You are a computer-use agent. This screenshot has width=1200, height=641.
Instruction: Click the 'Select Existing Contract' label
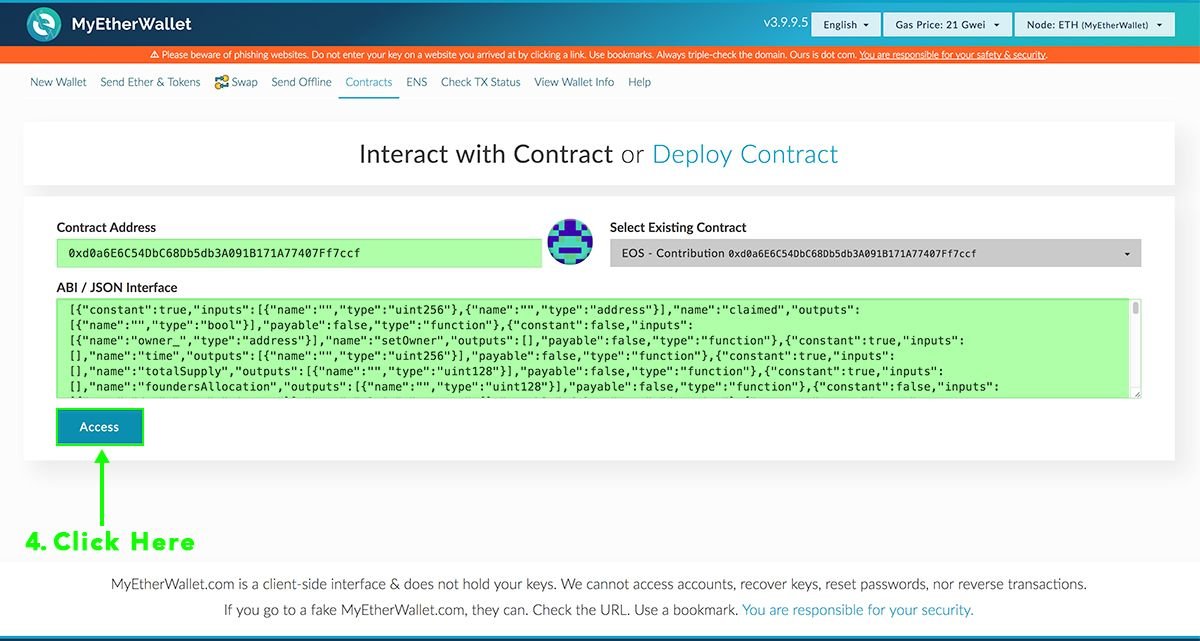pos(678,227)
